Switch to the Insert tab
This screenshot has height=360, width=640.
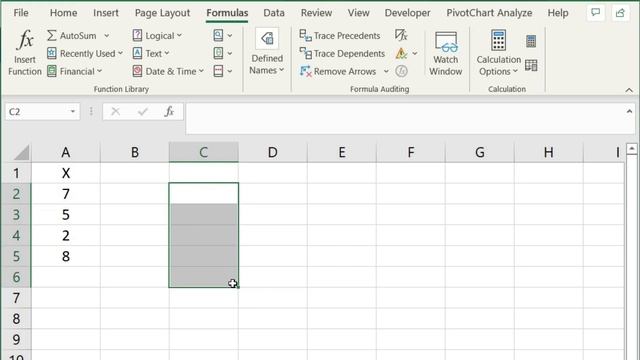tap(106, 13)
